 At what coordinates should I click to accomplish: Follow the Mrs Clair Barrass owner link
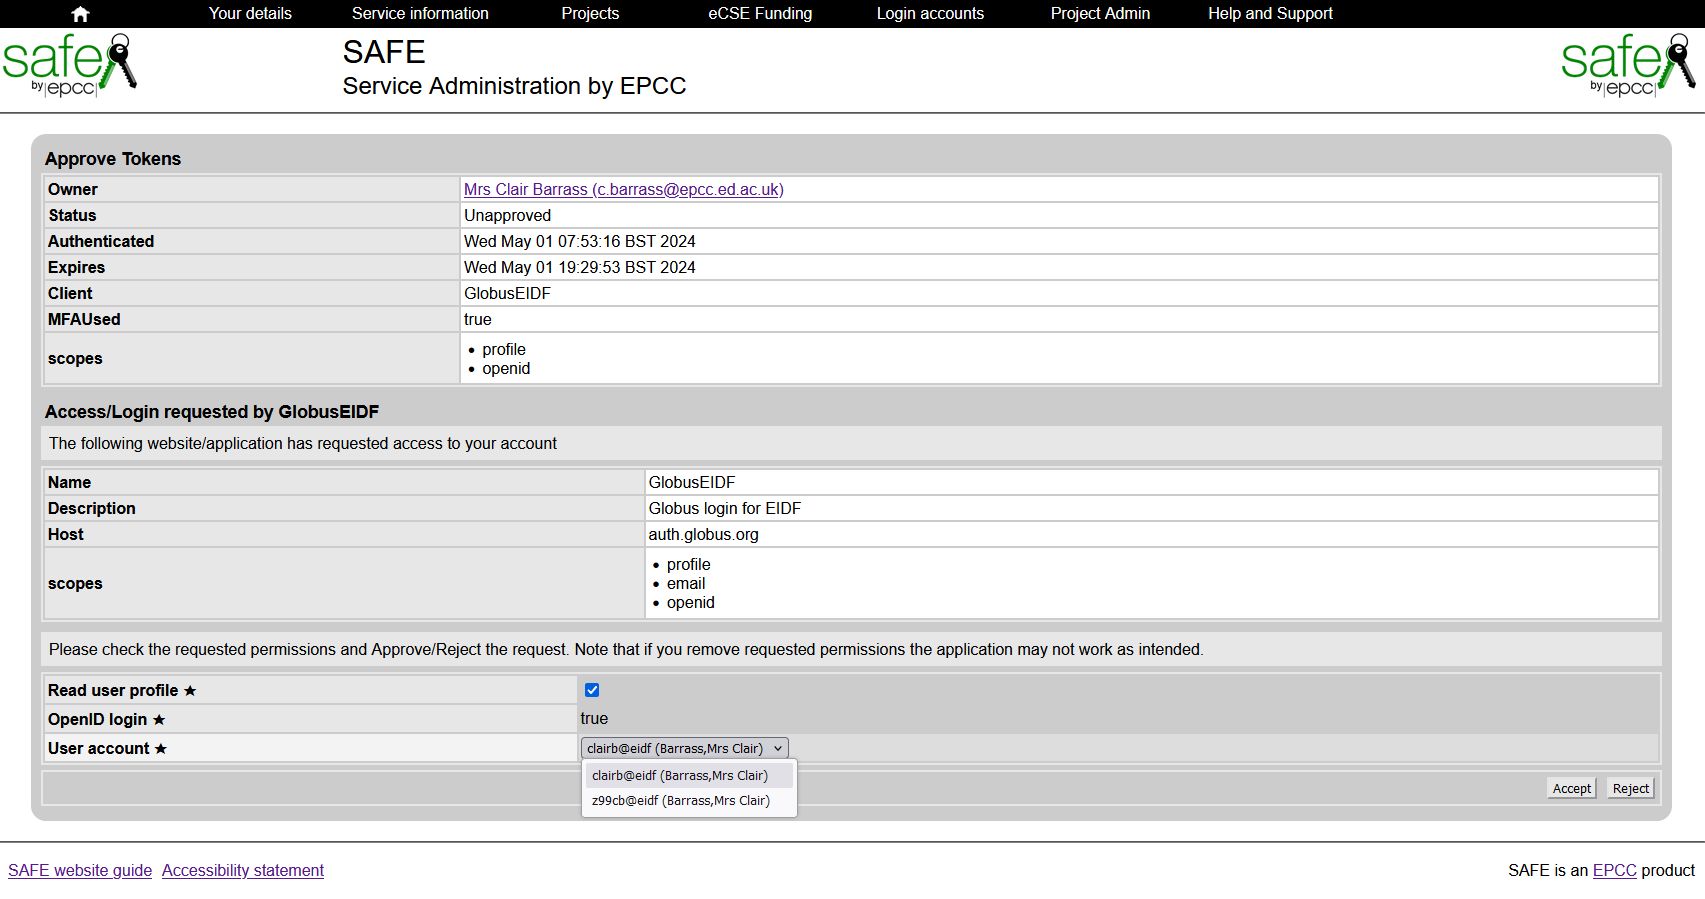[x=623, y=189]
